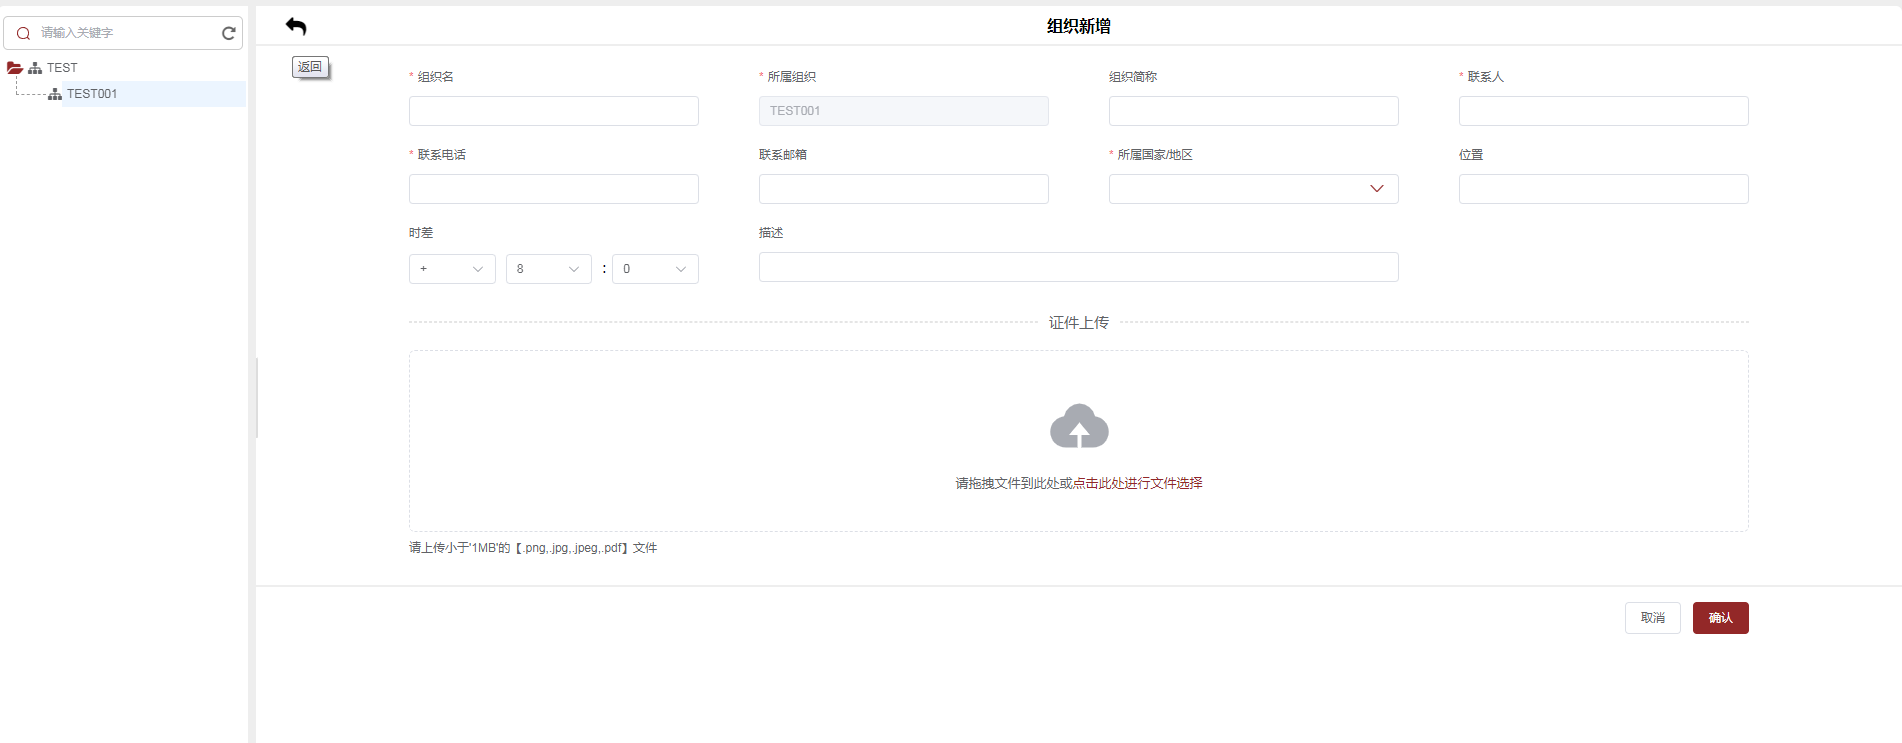Collapse the TEST folder icon
The height and width of the screenshot is (743, 1902).
point(15,68)
